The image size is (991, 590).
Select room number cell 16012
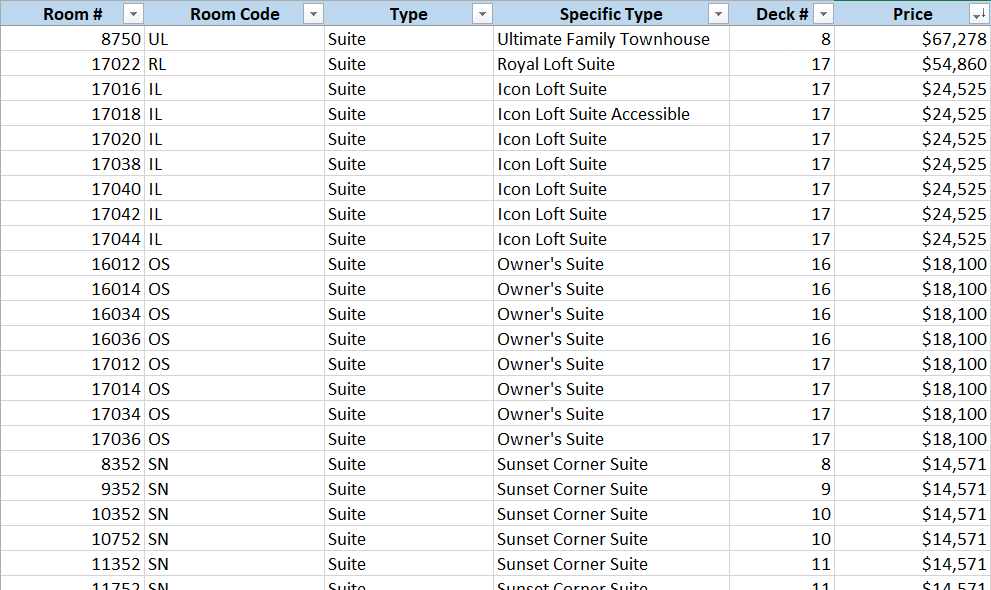coord(73,264)
